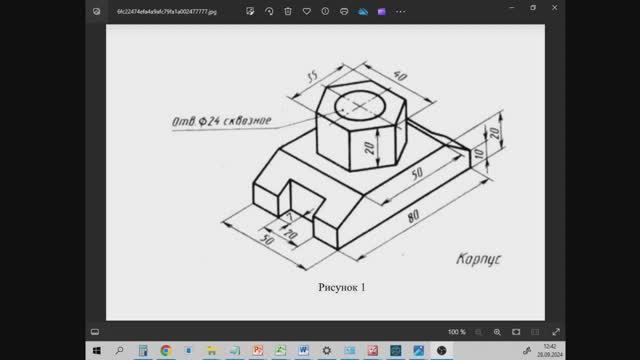Click the purple Clipchamp icon

click(x=382, y=11)
